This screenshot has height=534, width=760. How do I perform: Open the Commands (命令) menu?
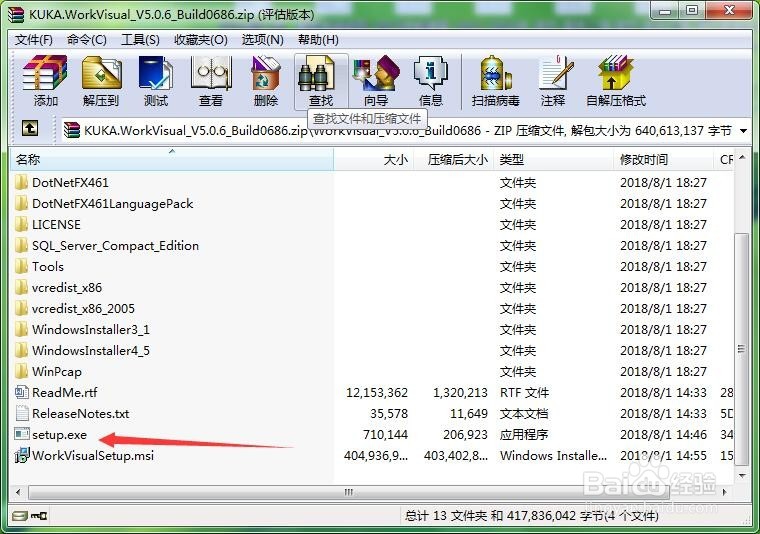click(x=87, y=40)
